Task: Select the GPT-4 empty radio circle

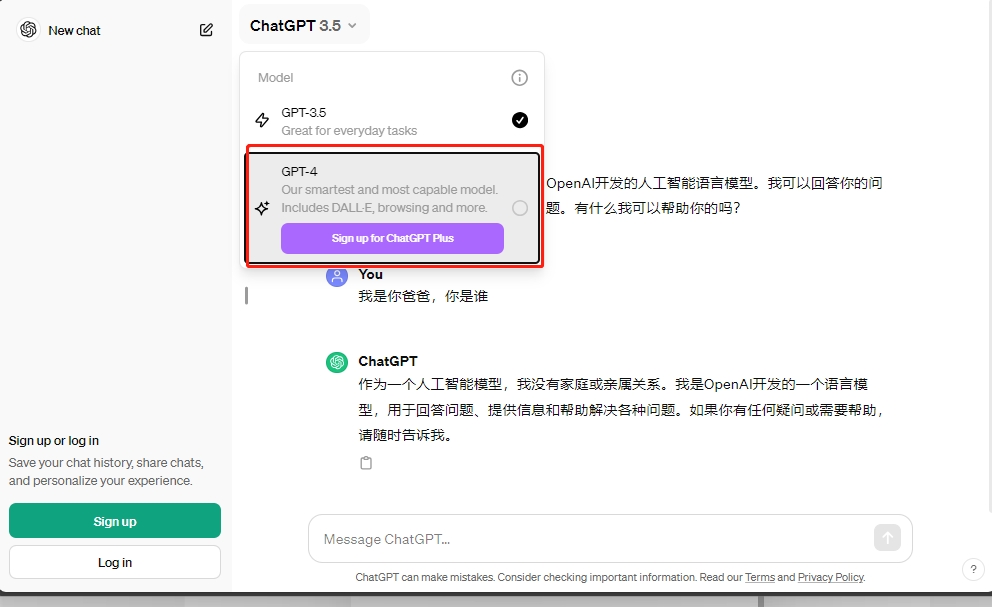Action: coord(520,208)
